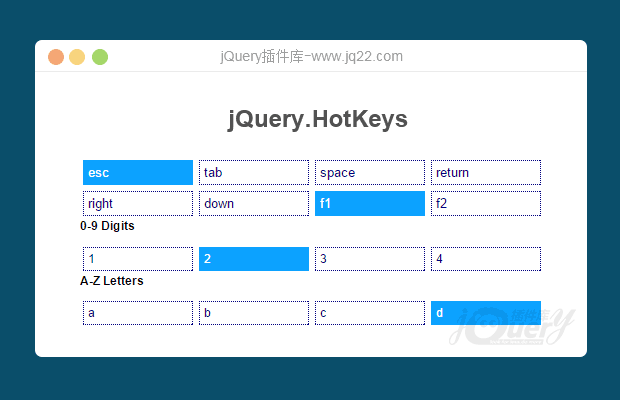Click the green window dot
620x400 pixels.
[x=100, y=57]
